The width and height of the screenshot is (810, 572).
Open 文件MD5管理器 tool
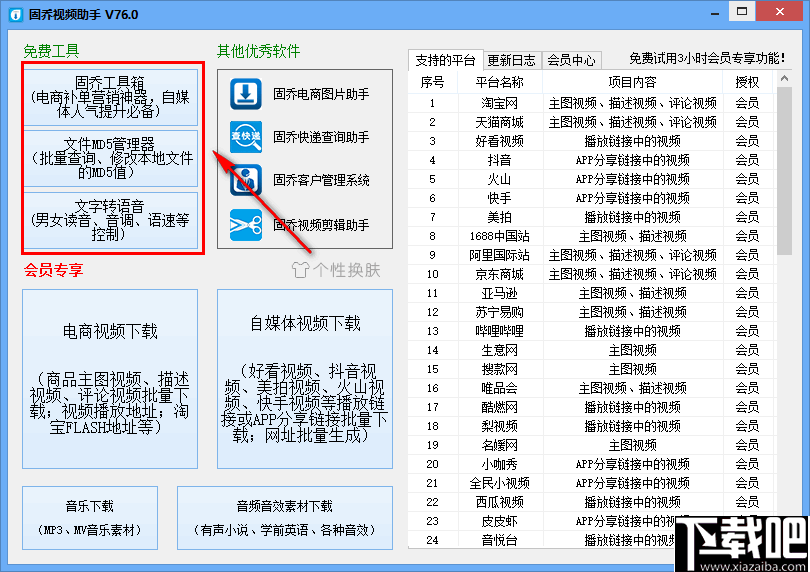(110, 158)
